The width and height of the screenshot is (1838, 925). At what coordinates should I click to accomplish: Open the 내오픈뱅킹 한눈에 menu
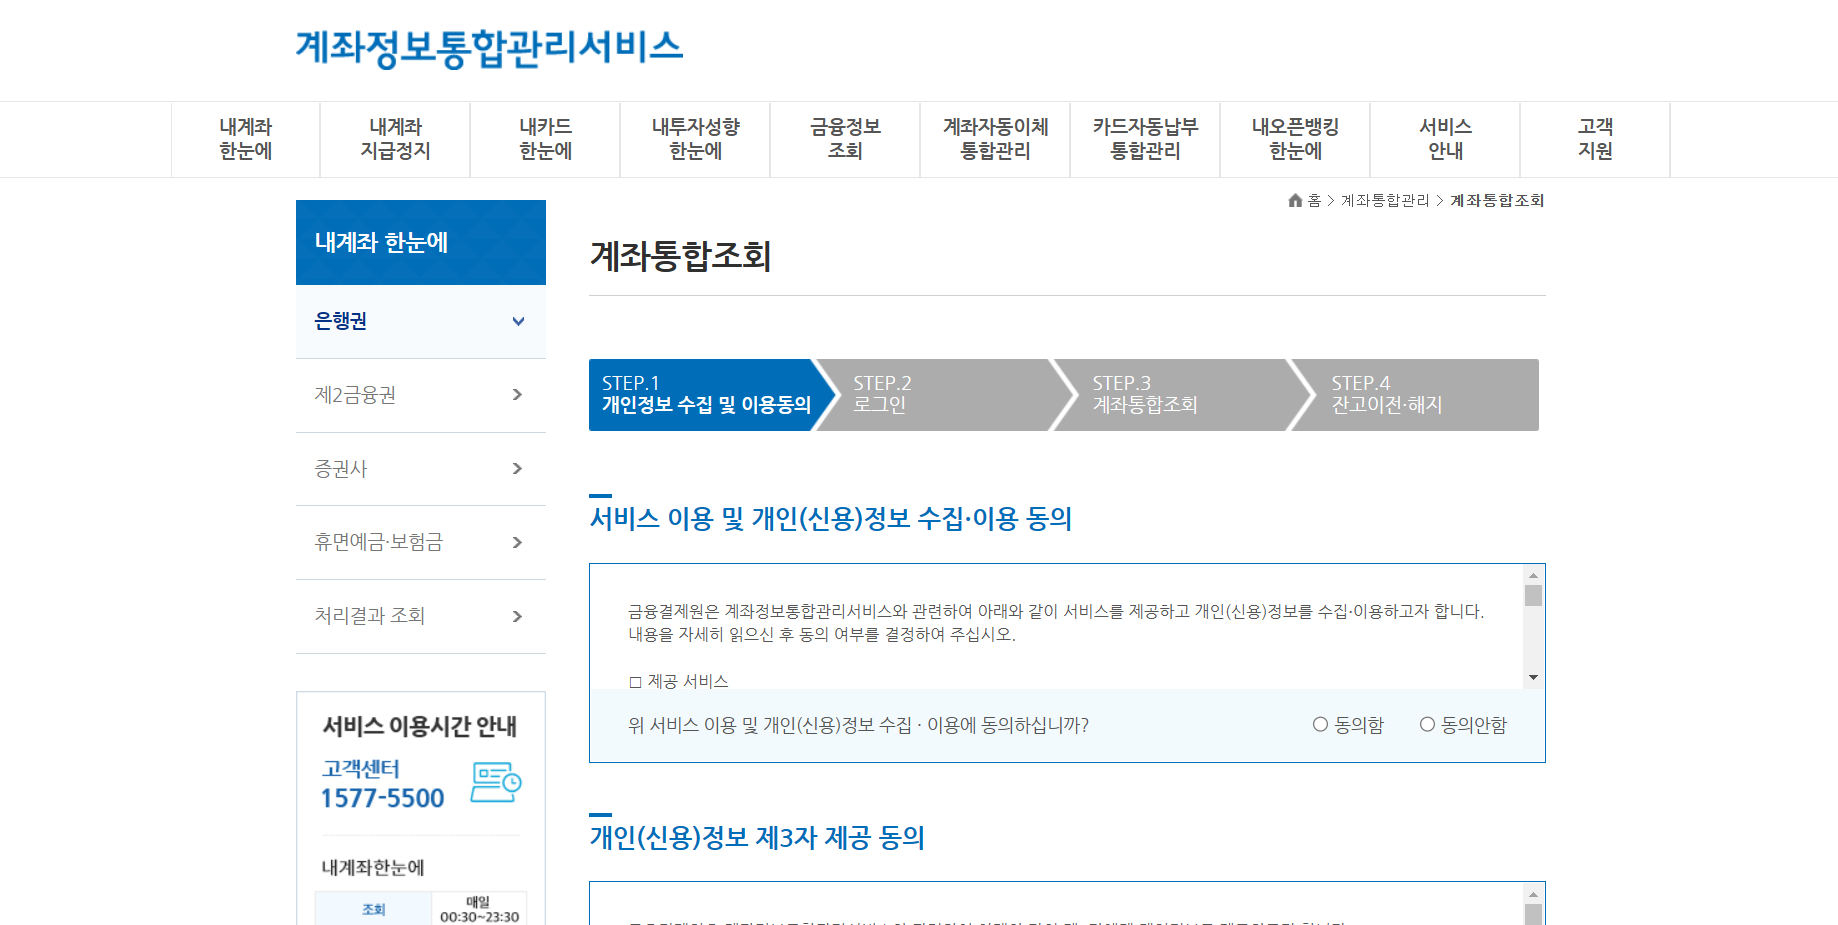pyautogui.click(x=1294, y=139)
